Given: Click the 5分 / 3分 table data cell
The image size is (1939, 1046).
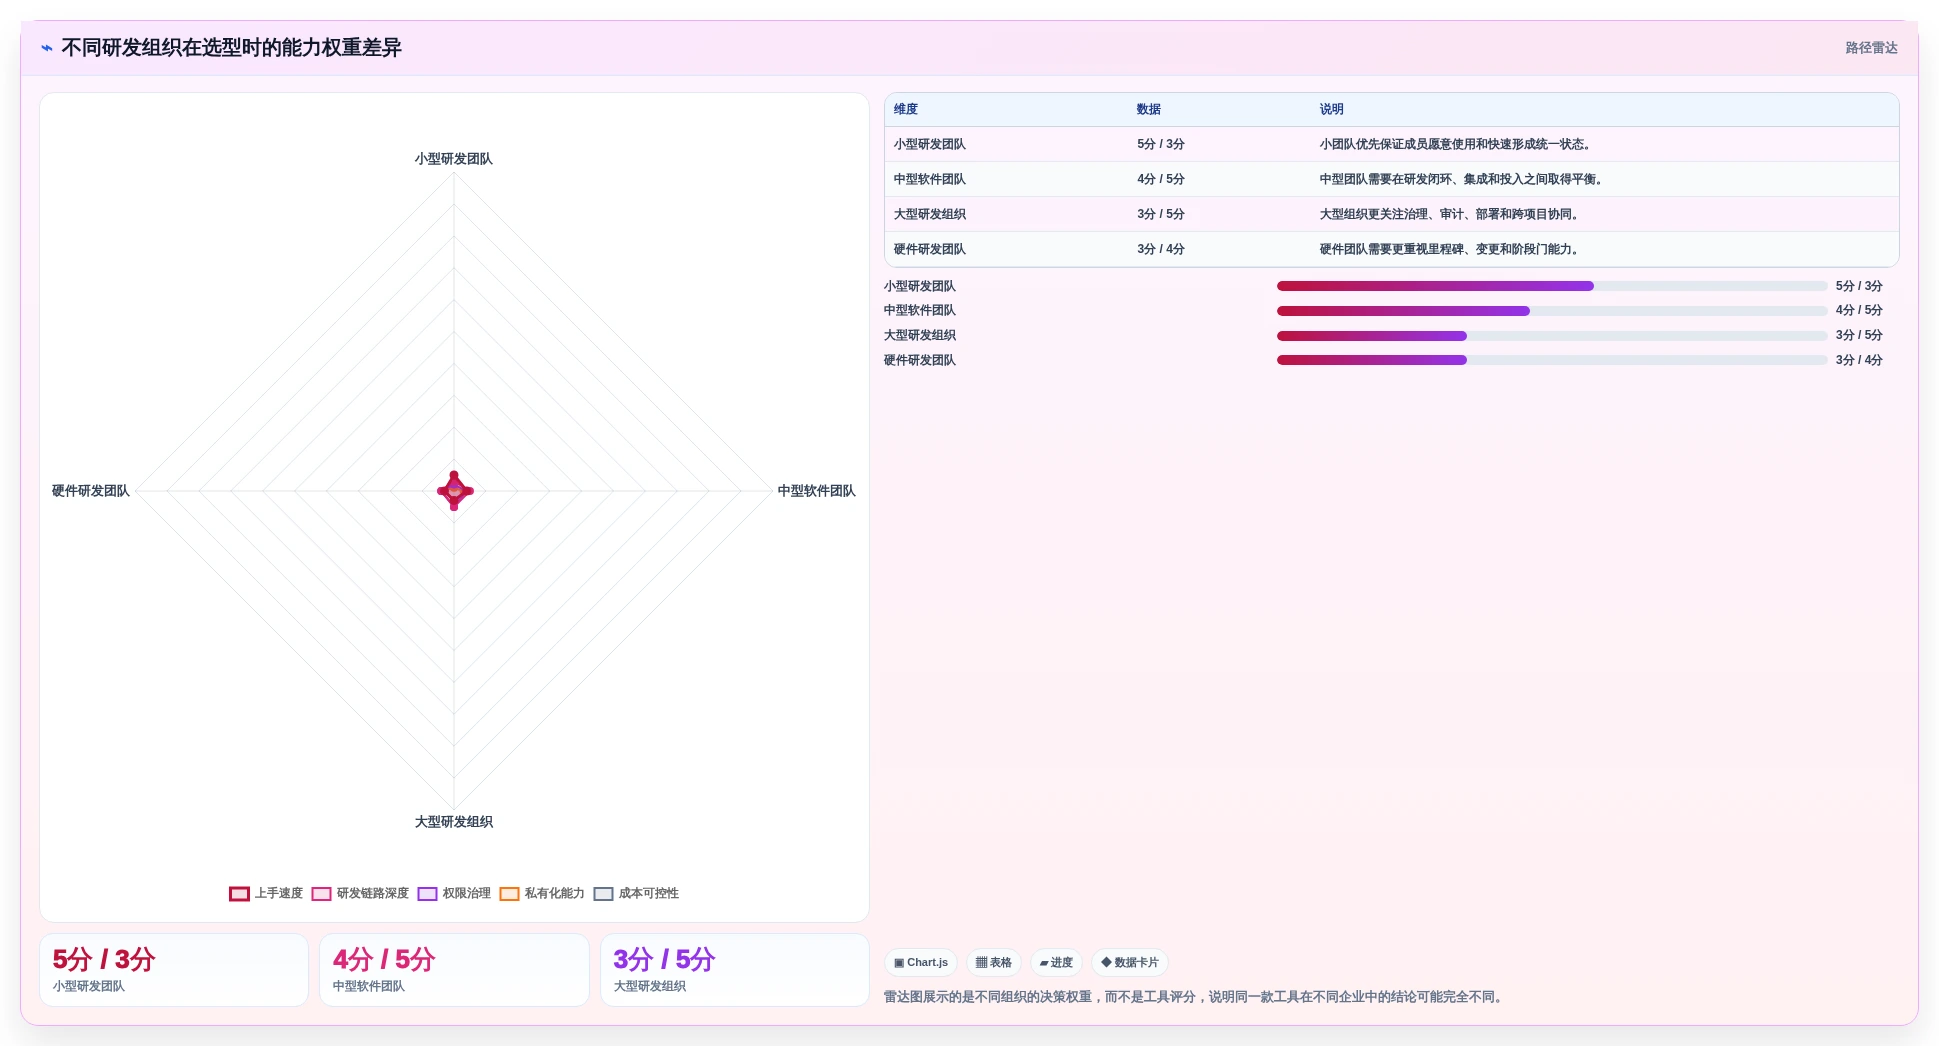Looking at the screenshot, I should coord(1161,144).
